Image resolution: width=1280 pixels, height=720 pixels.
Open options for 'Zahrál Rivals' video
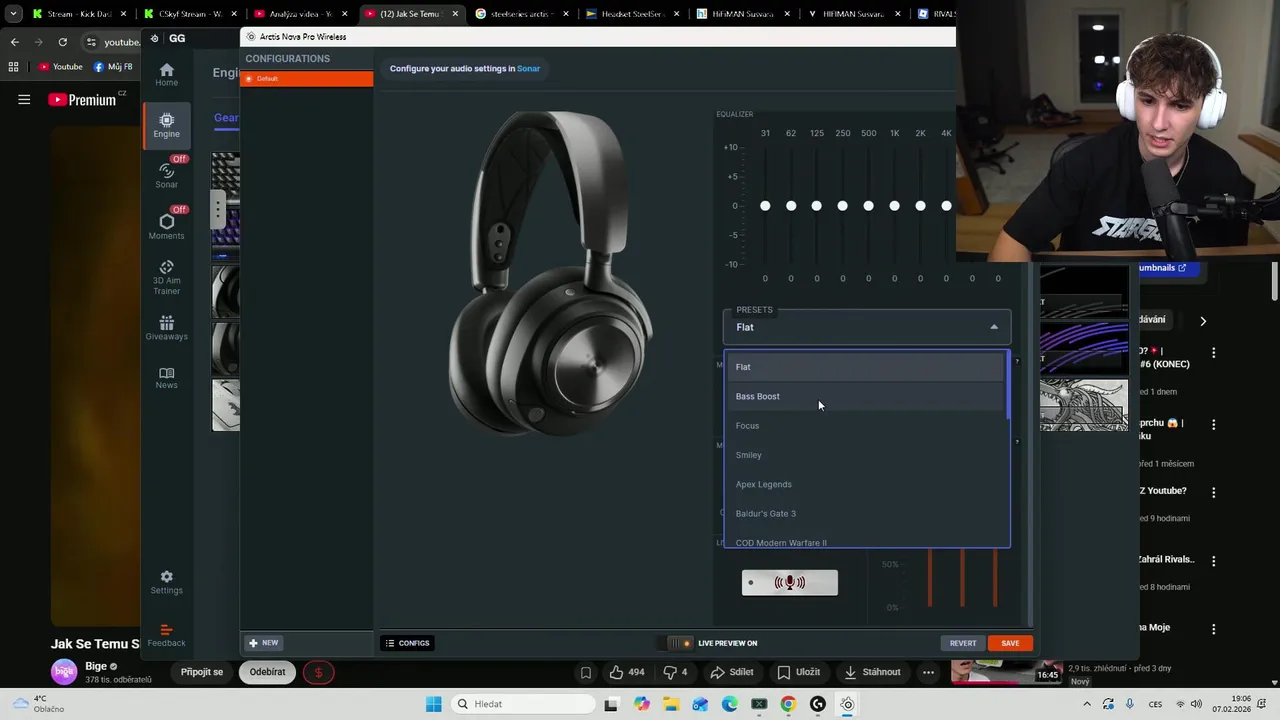pos(1214,561)
